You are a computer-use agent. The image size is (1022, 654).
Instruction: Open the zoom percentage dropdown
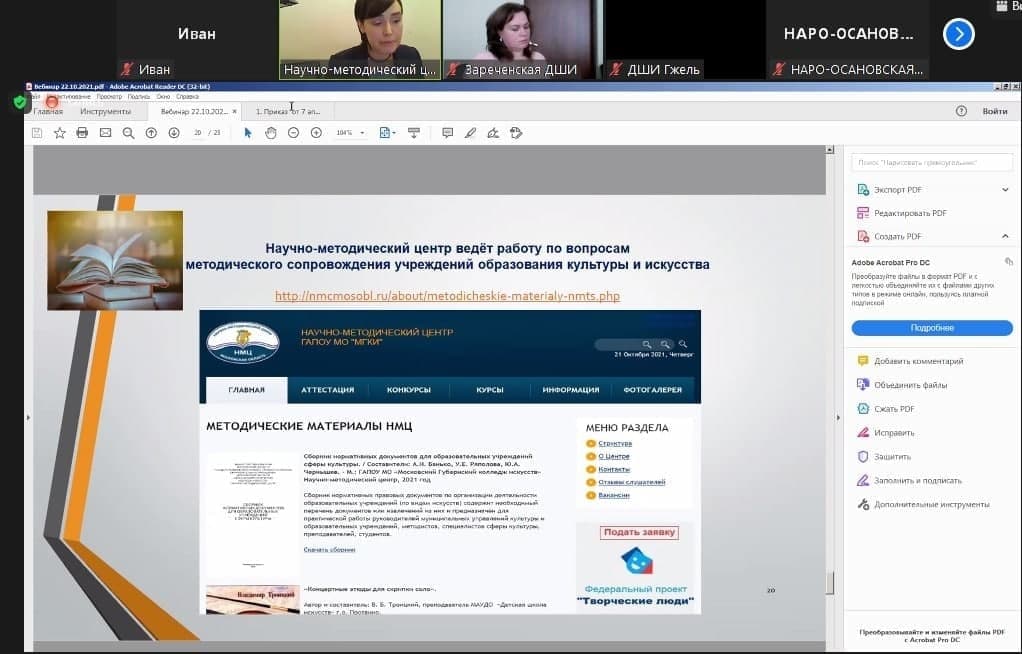(x=362, y=133)
